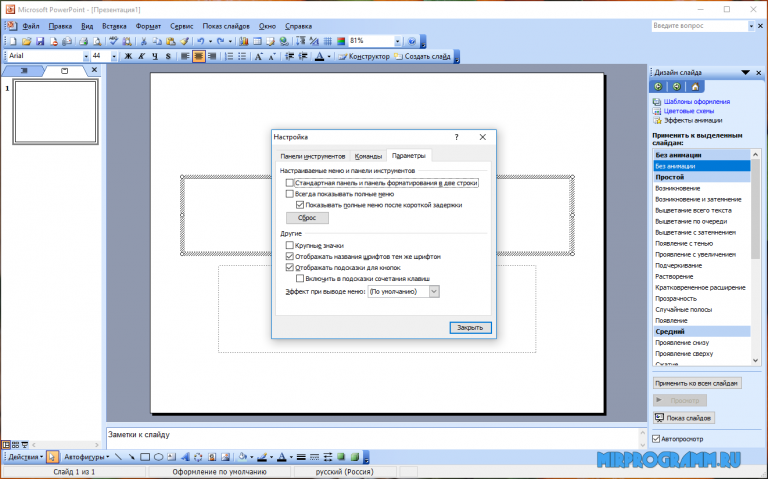Align text left

[x=185, y=56]
